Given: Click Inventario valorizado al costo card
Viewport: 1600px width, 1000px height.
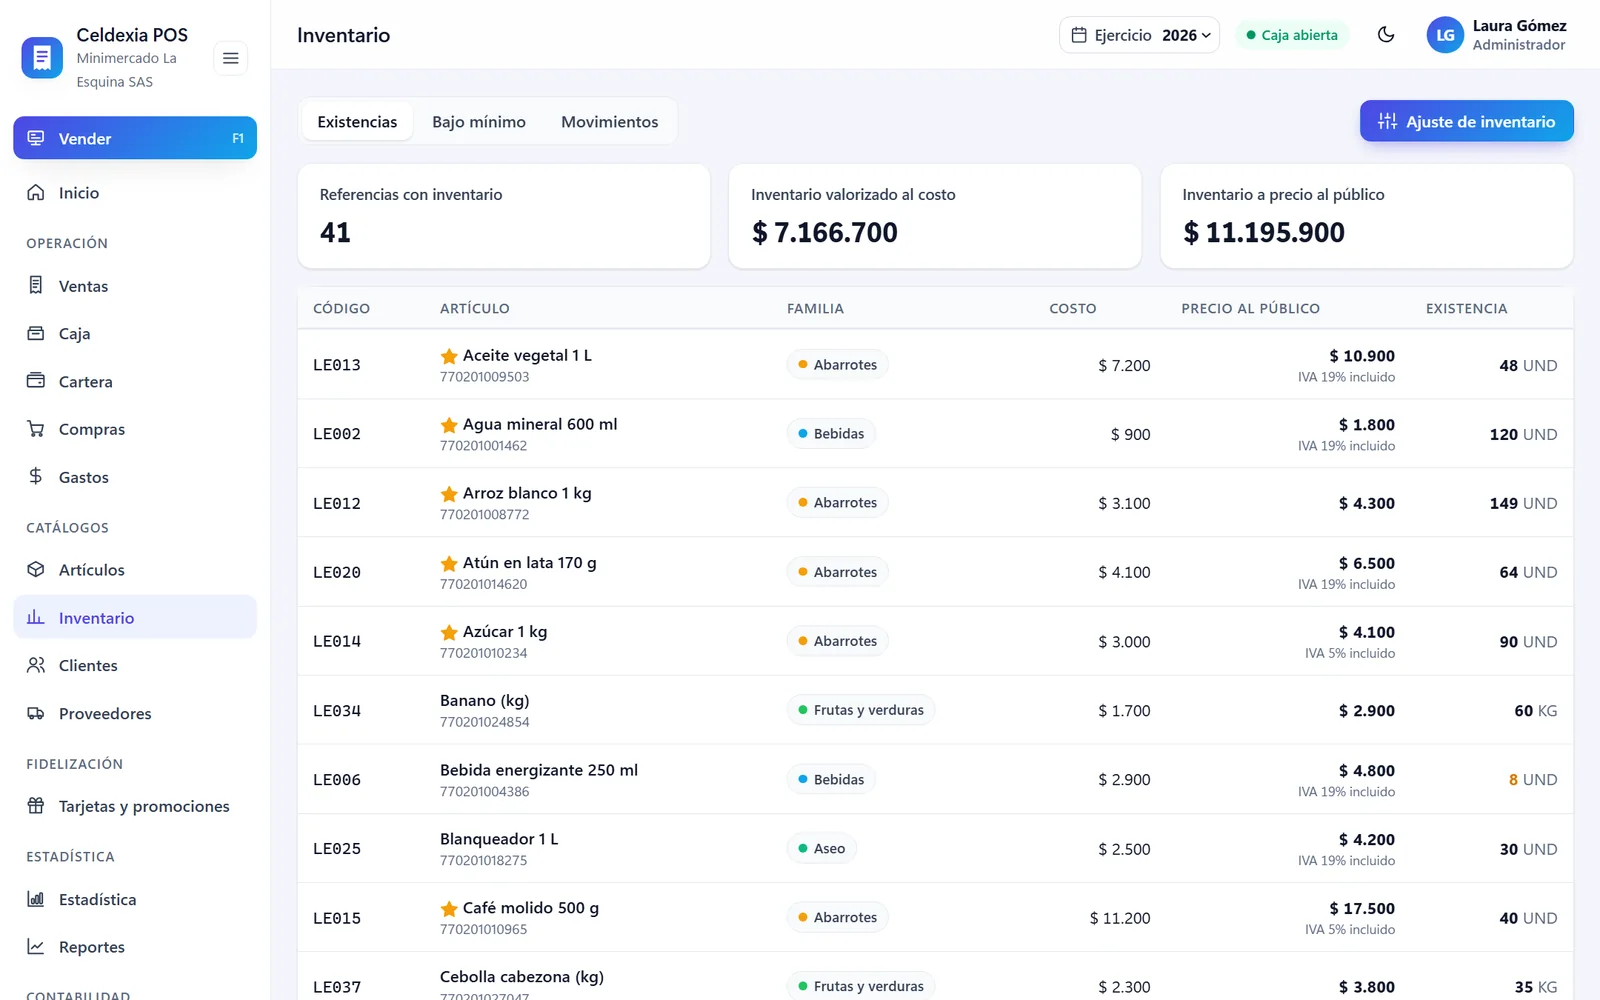Looking at the screenshot, I should coord(935,216).
